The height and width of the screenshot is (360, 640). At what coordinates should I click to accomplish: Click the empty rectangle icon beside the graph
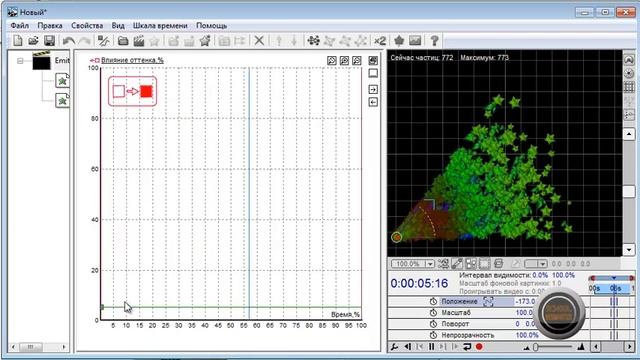[373, 73]
